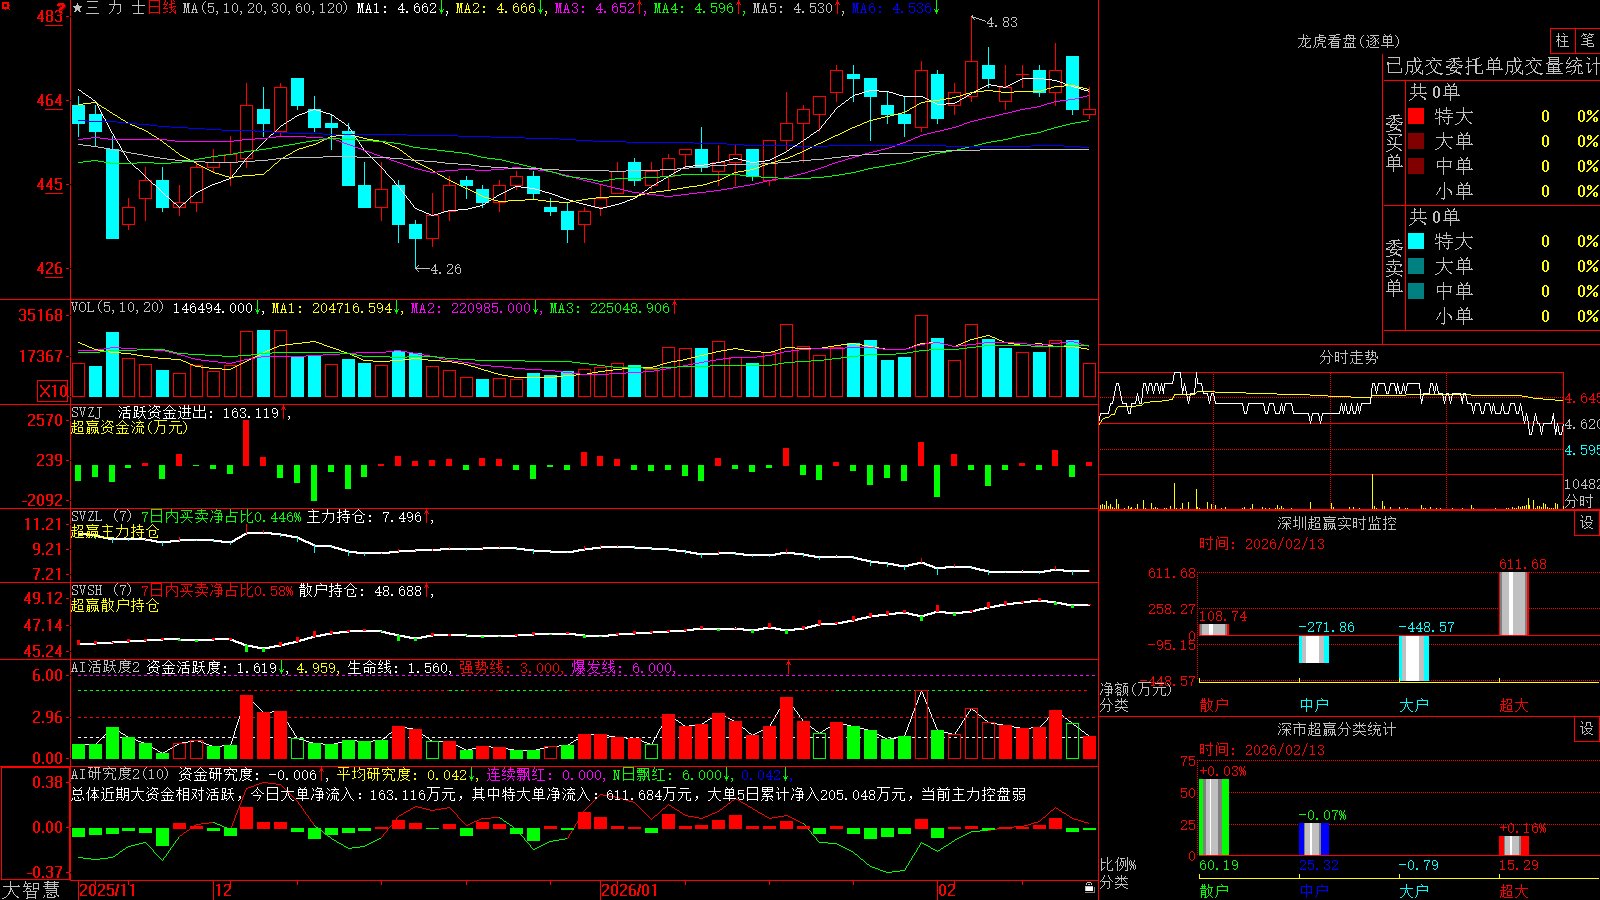
Task: Click the 12 month marker on timeline
Action: click(x=223, y=890)
